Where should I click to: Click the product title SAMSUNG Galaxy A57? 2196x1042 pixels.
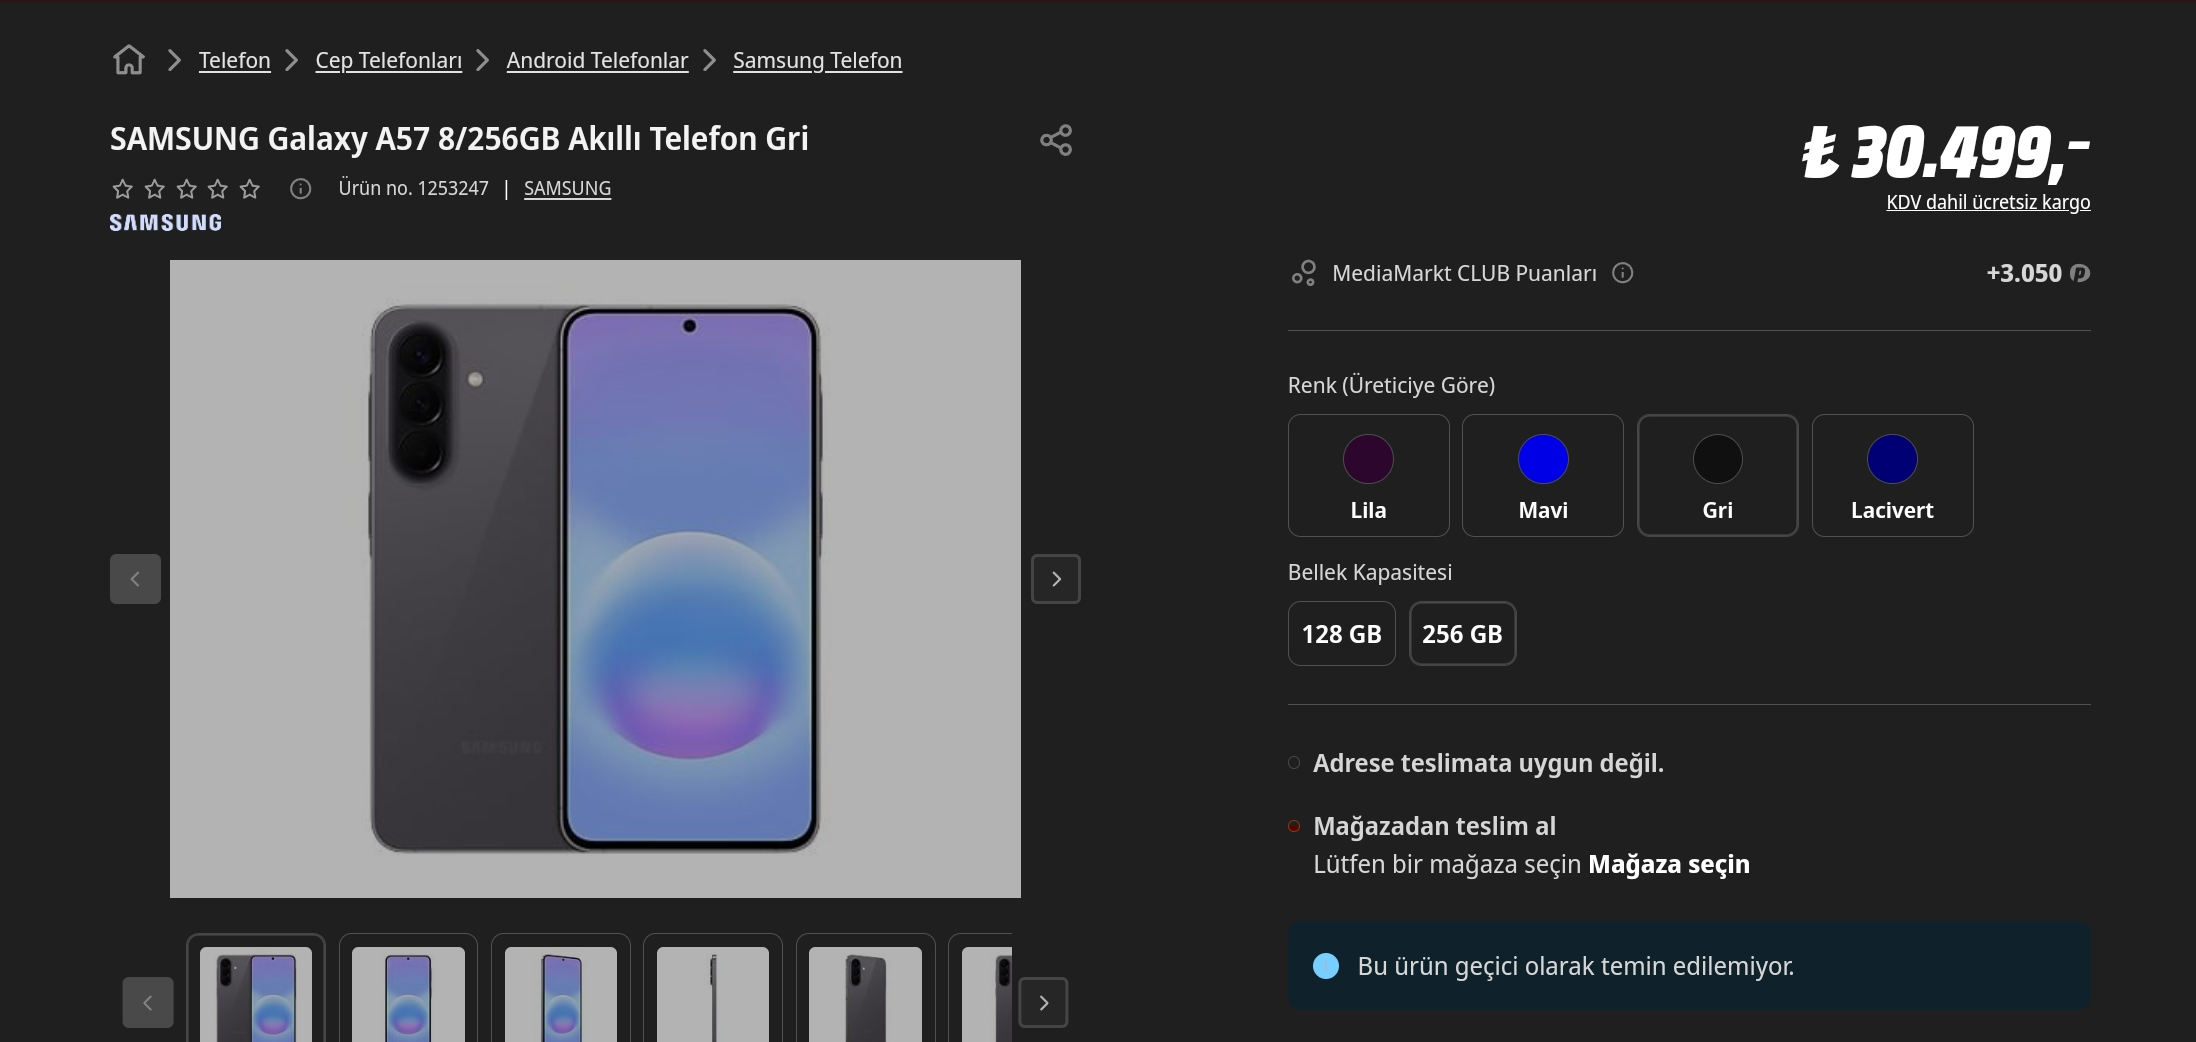tap(459, 138)
